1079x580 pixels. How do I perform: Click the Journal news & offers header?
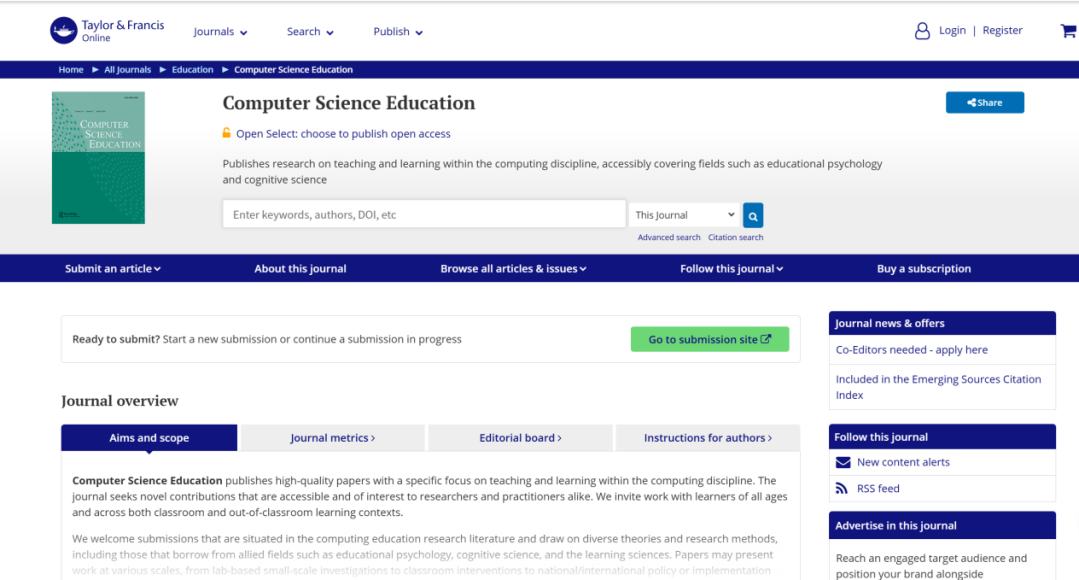942,323
